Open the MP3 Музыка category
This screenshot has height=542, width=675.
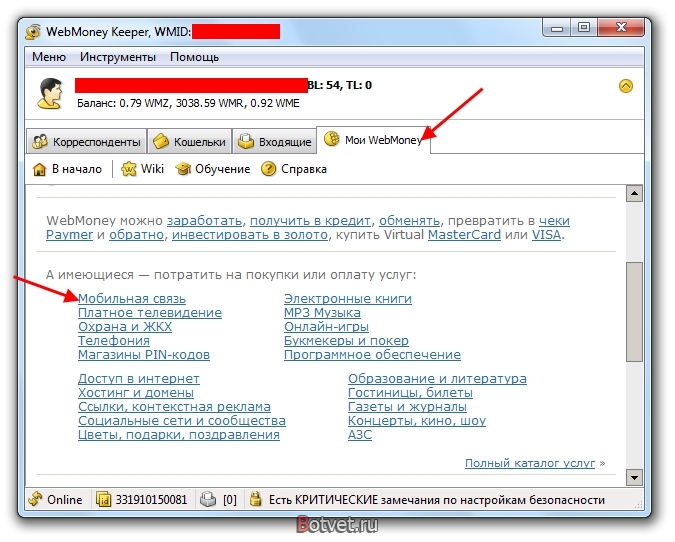pyautogui.click(x=322, y=313)
